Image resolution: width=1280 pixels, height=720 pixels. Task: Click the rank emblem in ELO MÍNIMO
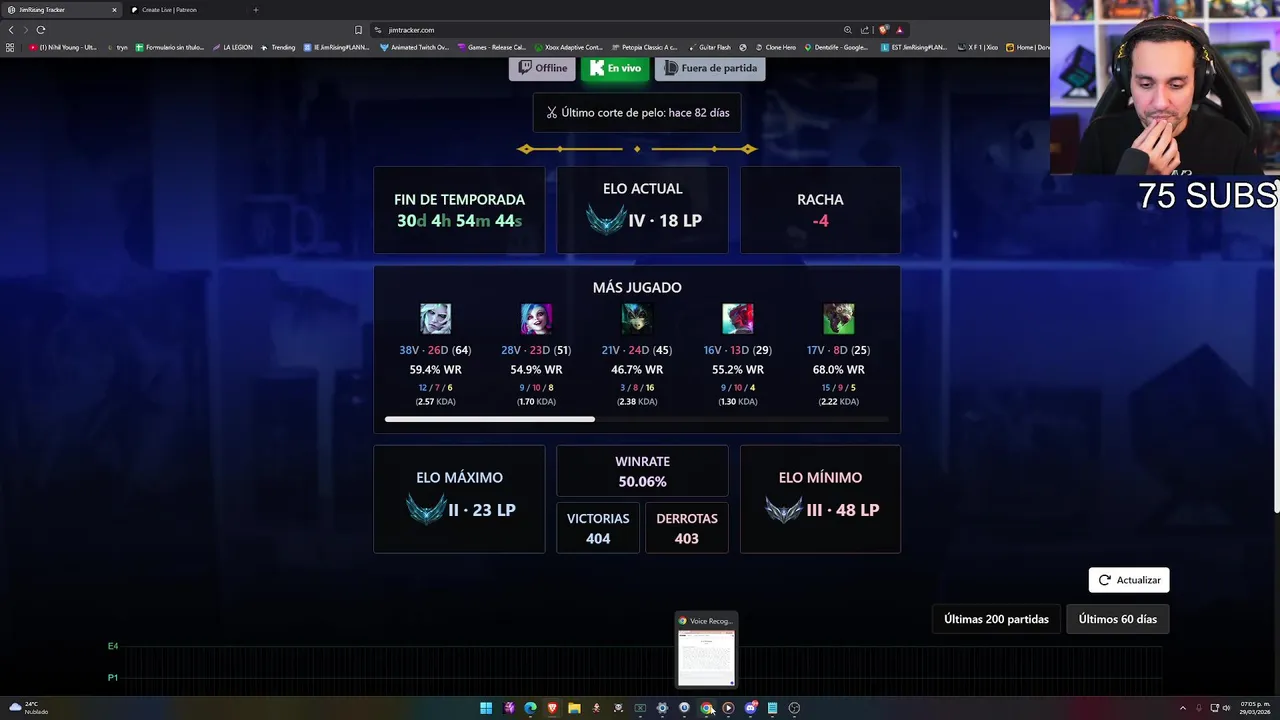(784, 509)
